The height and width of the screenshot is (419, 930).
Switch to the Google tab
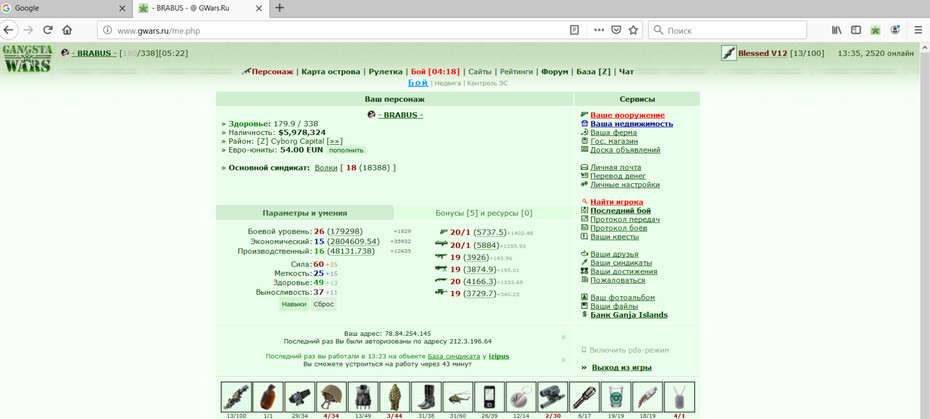point(58,8)
